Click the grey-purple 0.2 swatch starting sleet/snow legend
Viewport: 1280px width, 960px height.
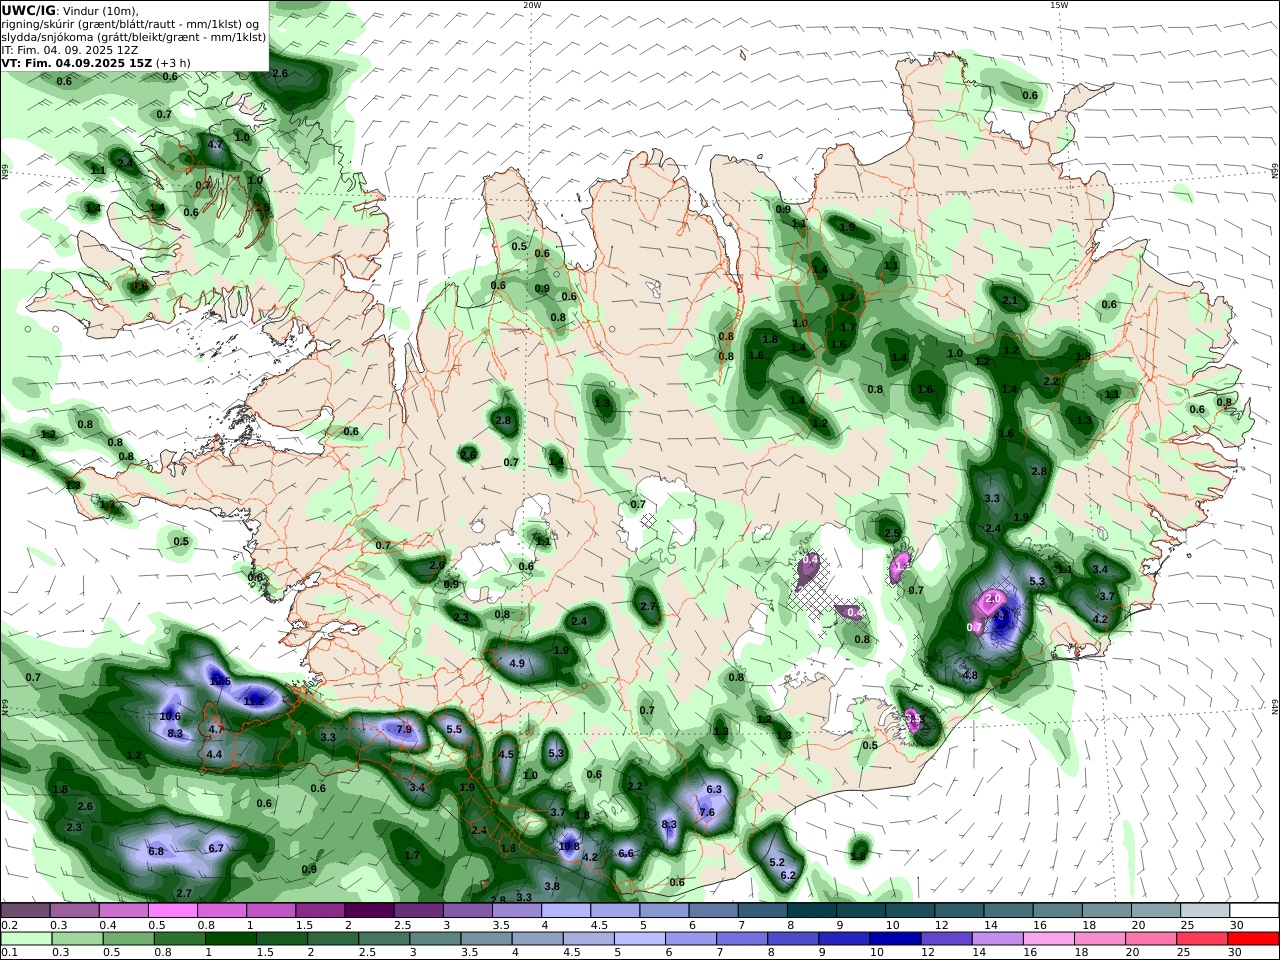click(25, 911)
